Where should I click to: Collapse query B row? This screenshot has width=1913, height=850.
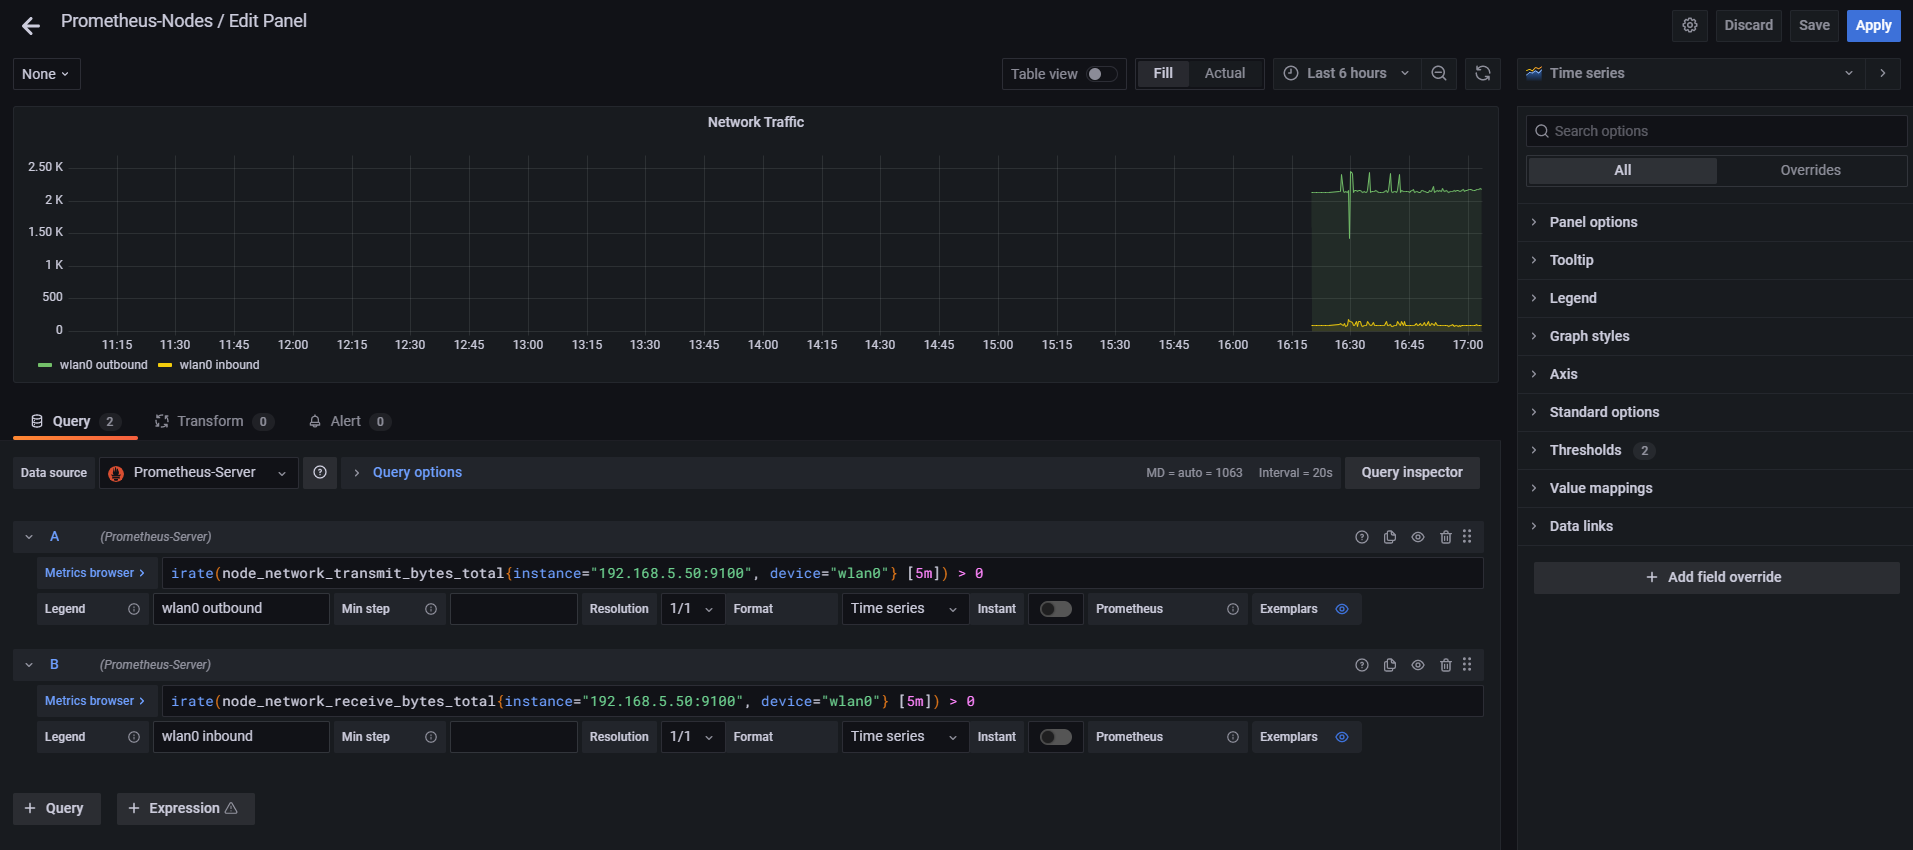29,665
